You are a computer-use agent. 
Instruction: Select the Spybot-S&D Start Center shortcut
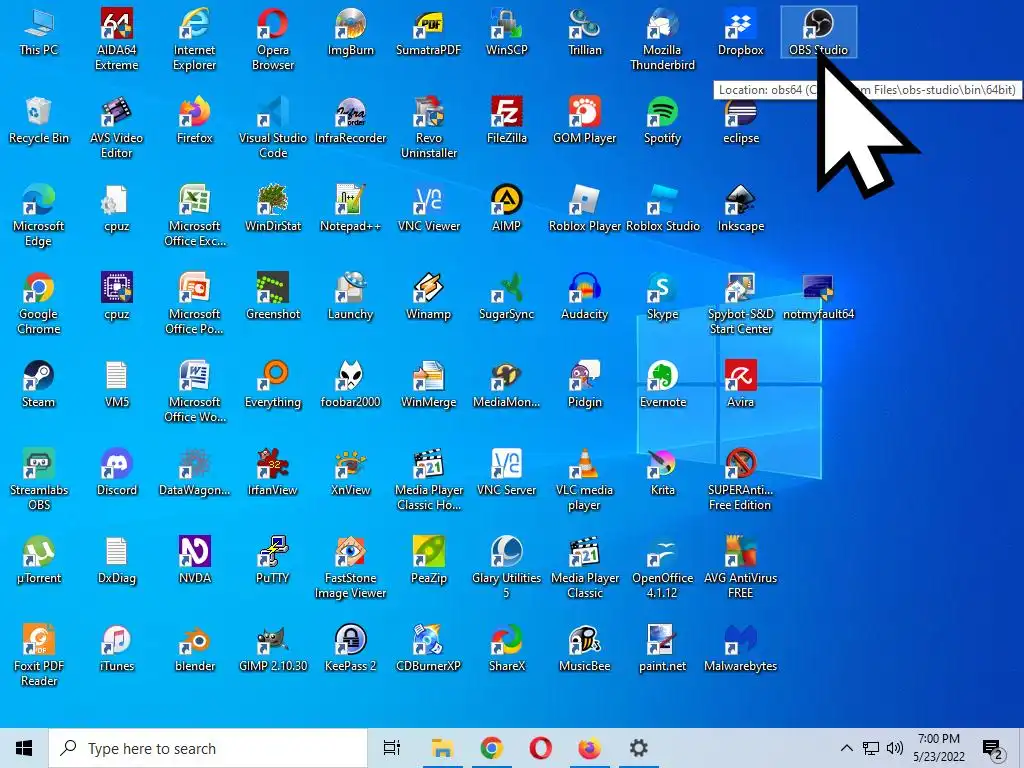741,304
